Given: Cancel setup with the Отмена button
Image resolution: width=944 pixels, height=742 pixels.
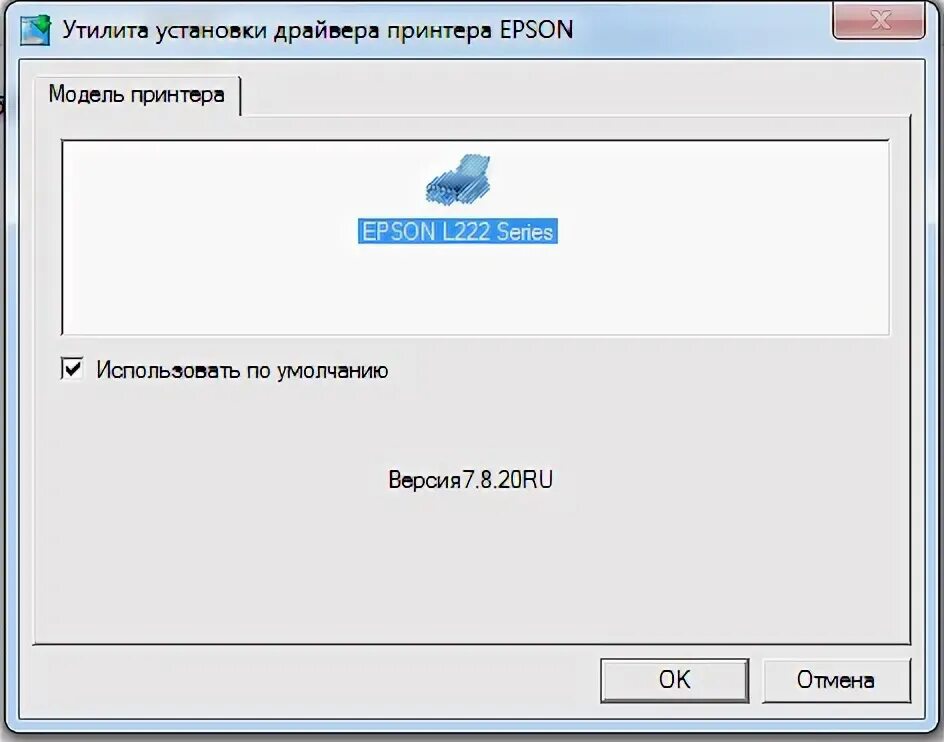Looking at the screenshot, I should pyautogui.click(x=836, y=680).
